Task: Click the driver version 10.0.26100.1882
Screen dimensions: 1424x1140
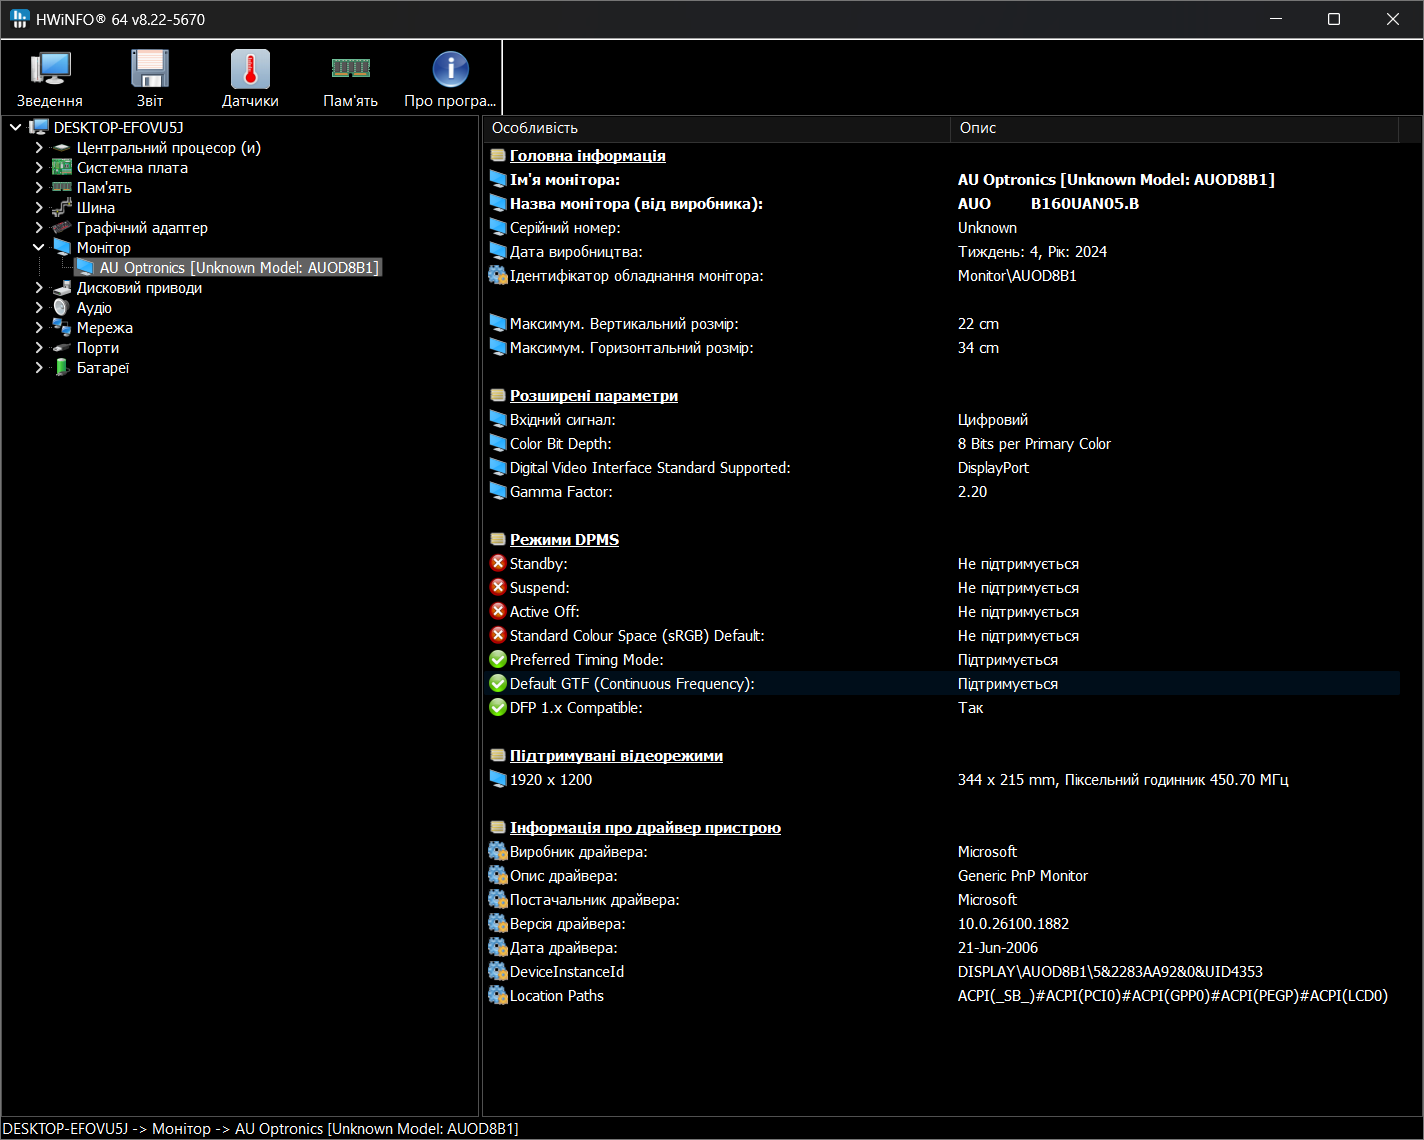Action: click(1013, 923)
